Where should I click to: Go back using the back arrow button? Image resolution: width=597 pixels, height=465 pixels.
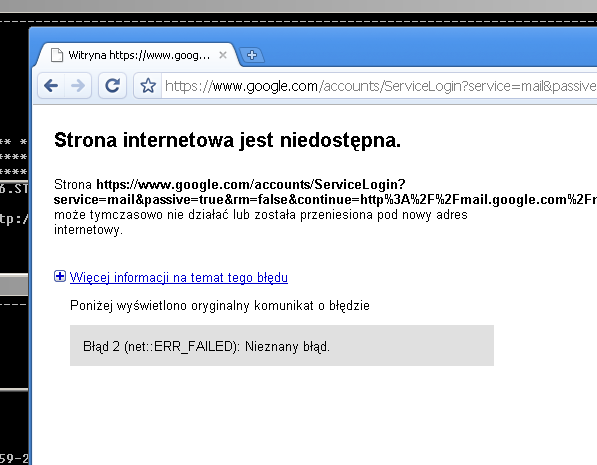tap(51, 86)
